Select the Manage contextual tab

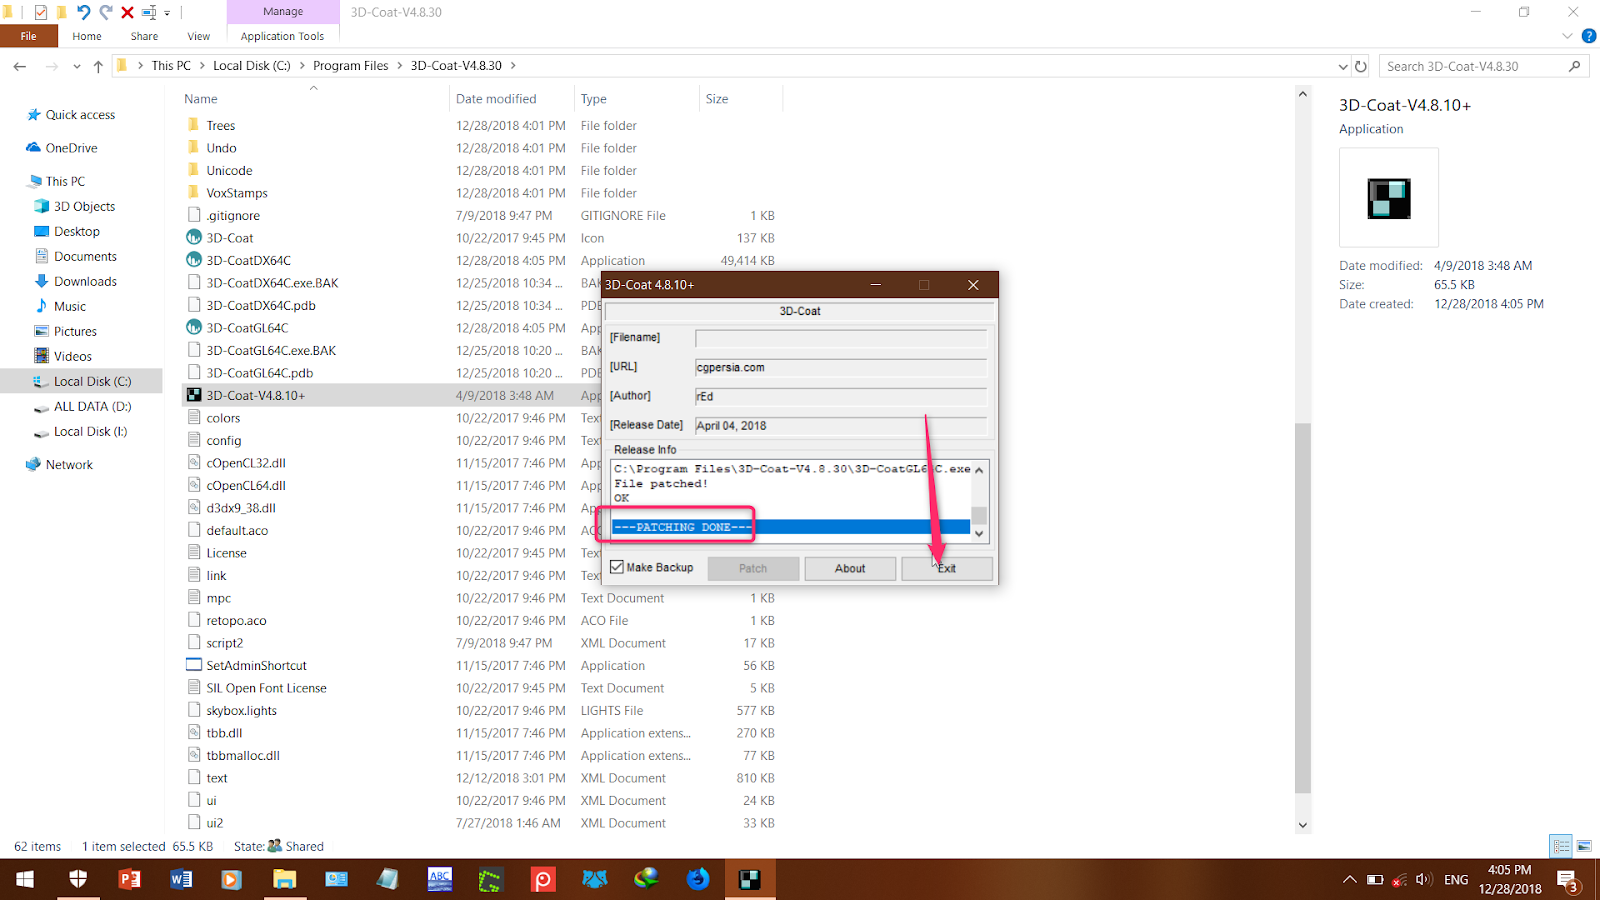[x=283, y=12]
